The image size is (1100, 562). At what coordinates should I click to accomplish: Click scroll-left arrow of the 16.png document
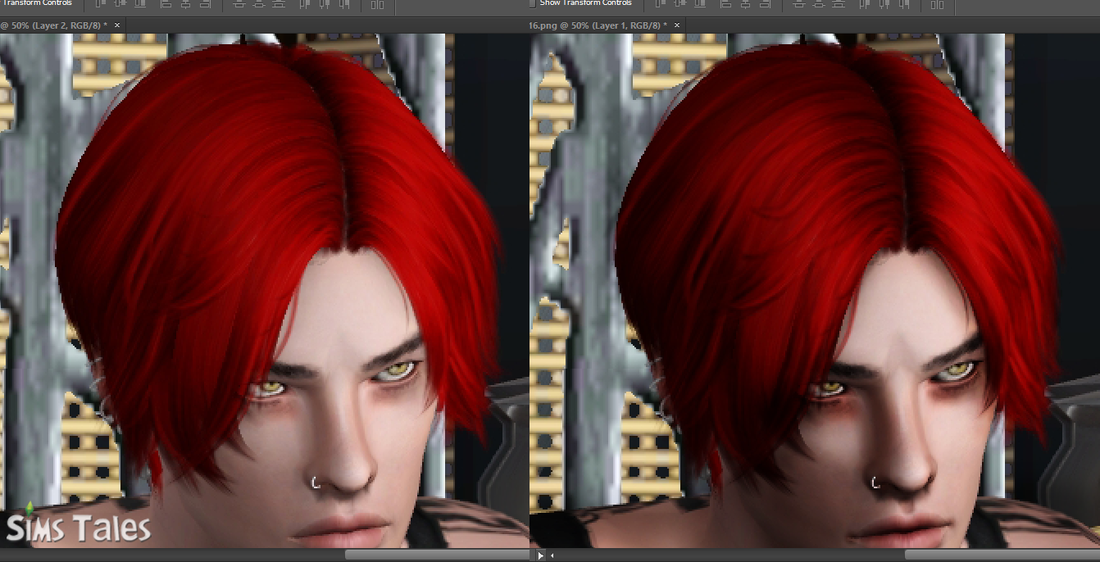[x=552, y=555]
